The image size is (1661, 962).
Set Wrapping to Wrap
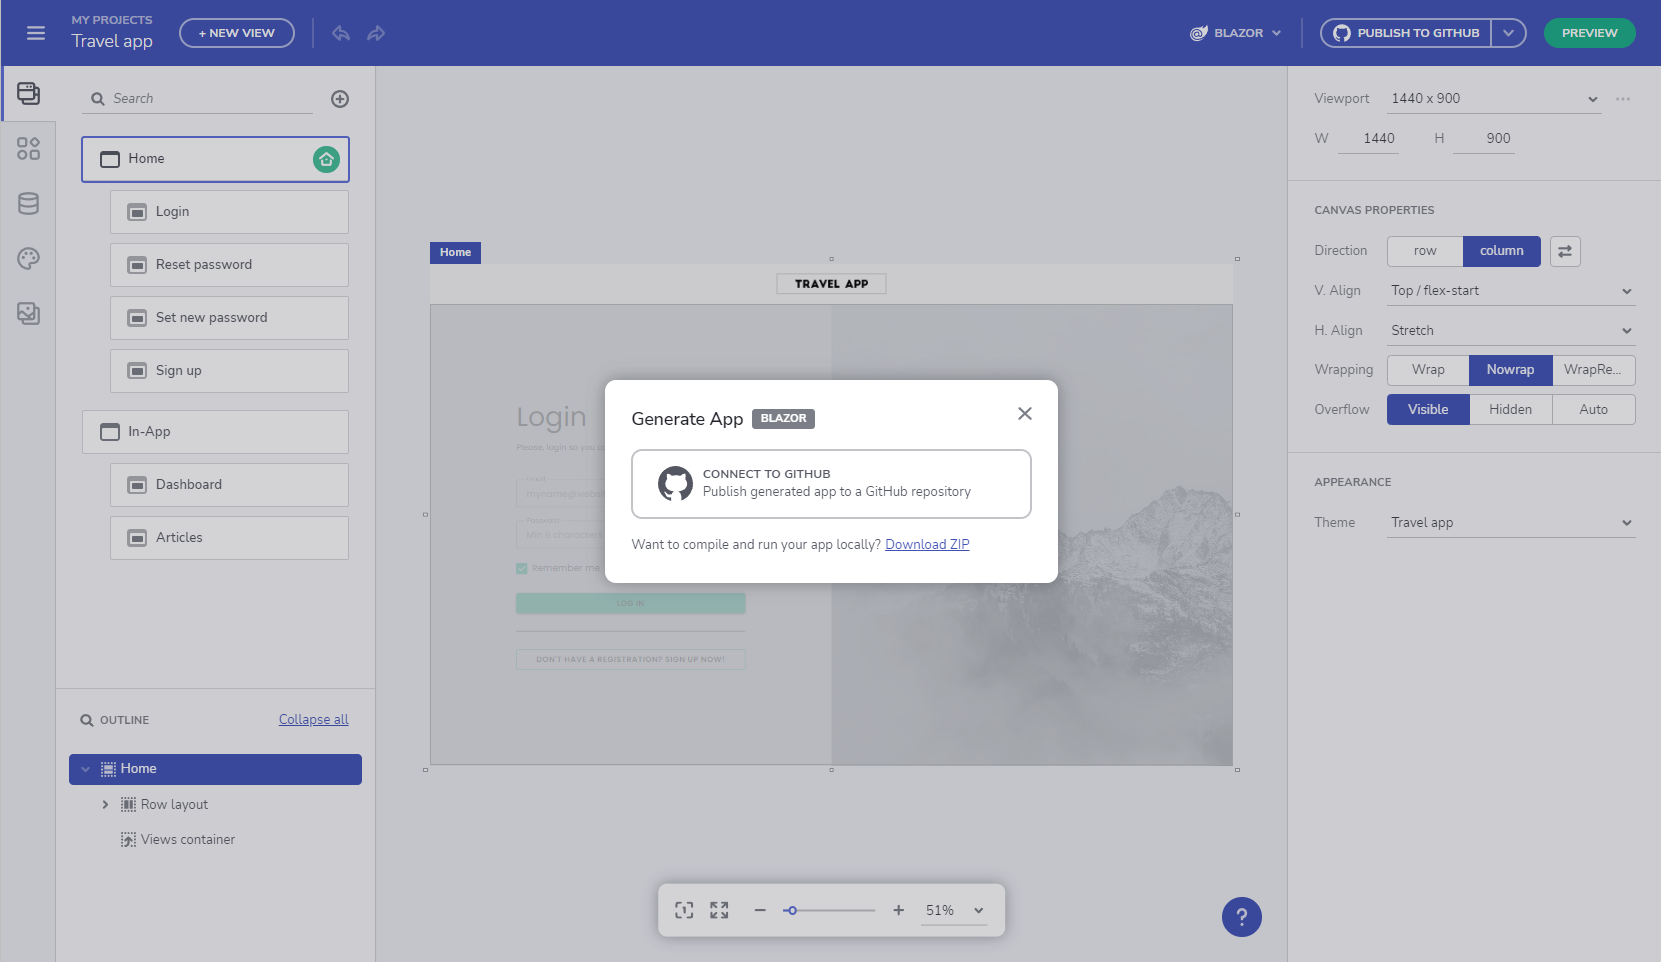pyautogui.click(x=1427, y=370)
